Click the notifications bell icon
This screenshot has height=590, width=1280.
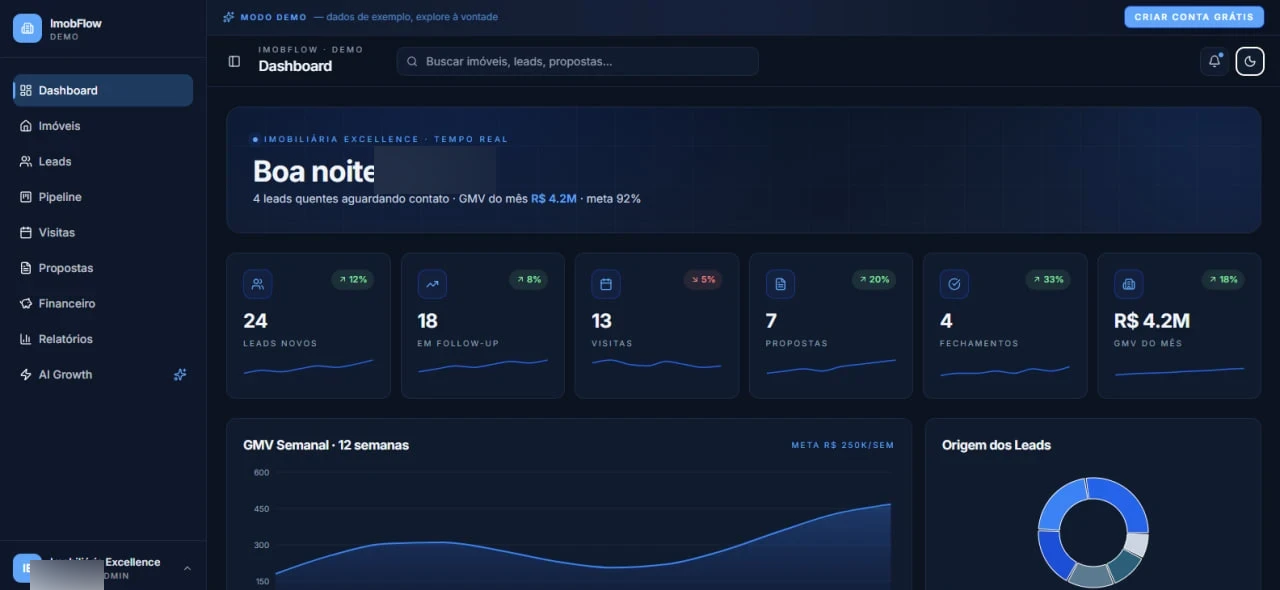[x=1214, y=61]
